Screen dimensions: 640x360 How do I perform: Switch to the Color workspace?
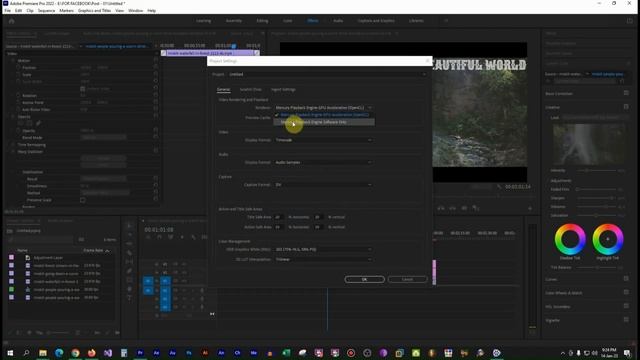[x=287, y=21]
